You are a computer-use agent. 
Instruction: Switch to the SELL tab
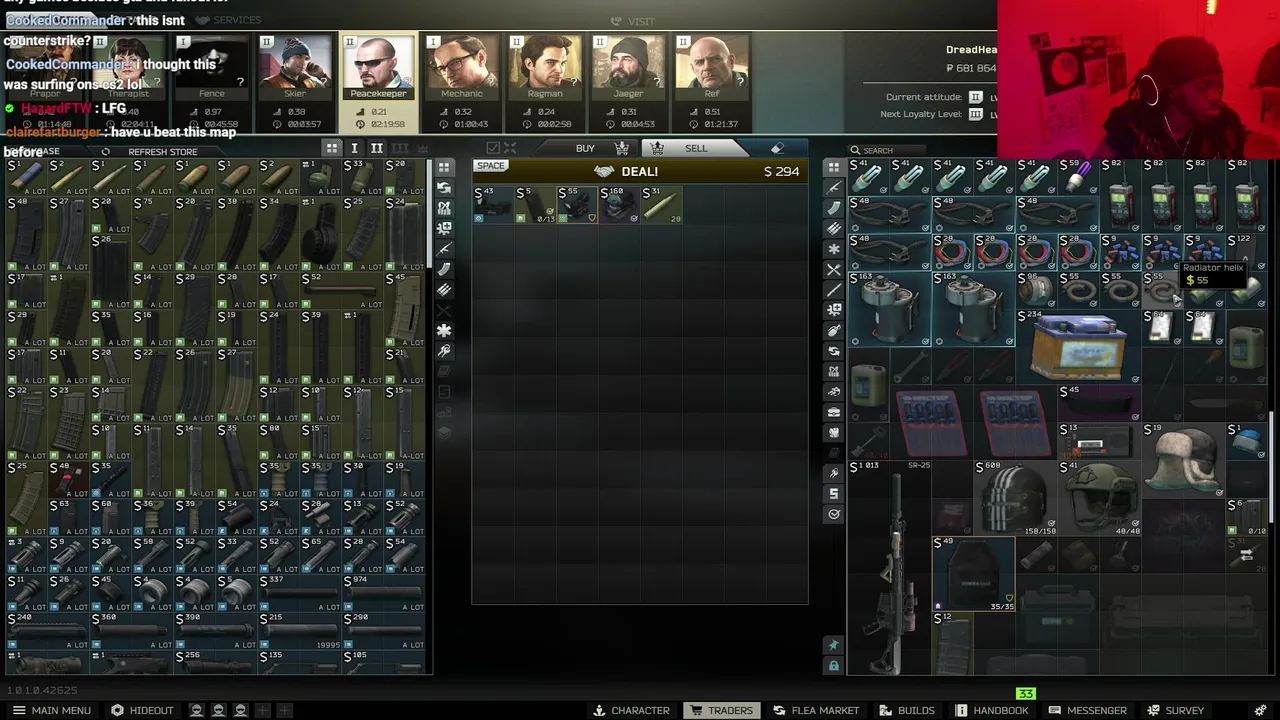click(695, 148)
